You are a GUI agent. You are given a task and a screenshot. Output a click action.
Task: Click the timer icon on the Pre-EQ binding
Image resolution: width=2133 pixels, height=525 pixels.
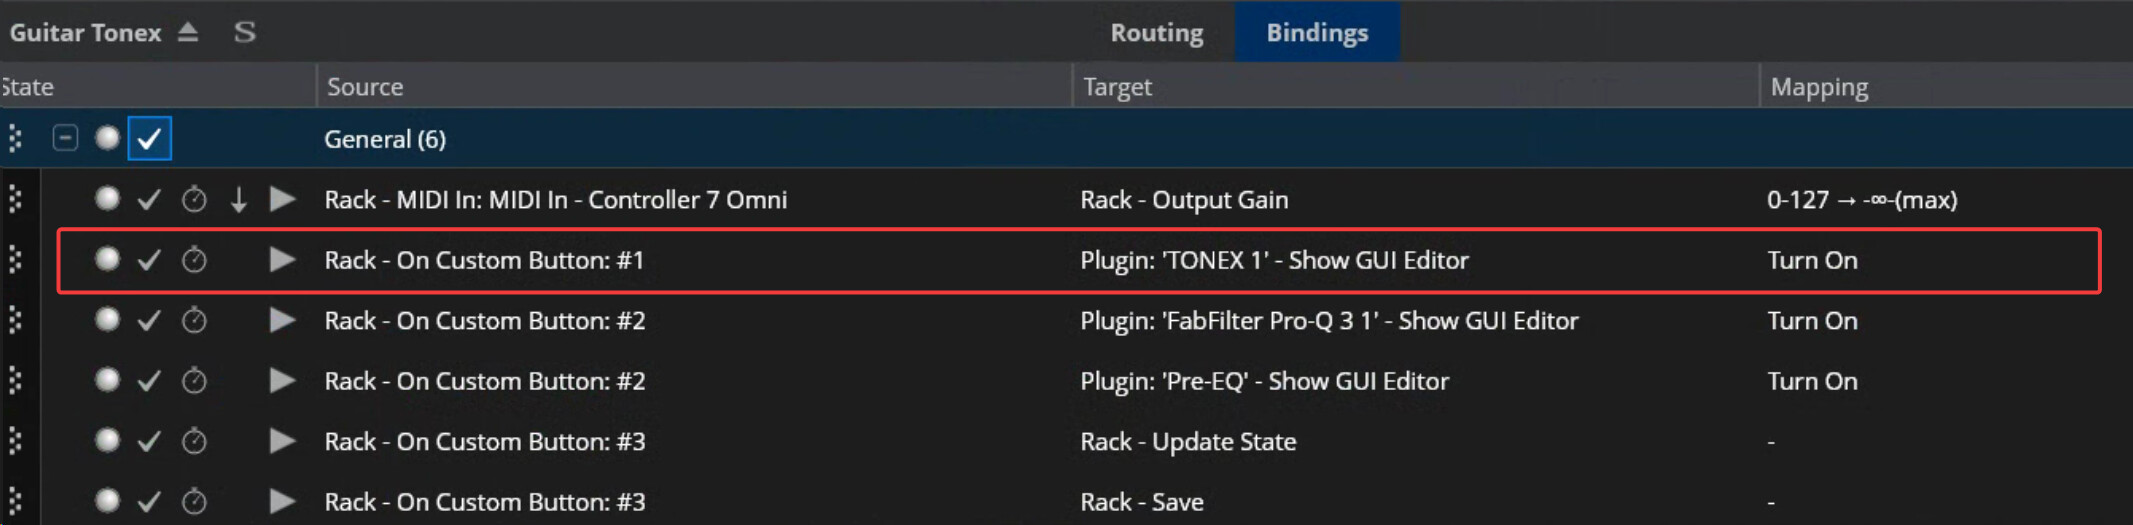coord(194,381)
